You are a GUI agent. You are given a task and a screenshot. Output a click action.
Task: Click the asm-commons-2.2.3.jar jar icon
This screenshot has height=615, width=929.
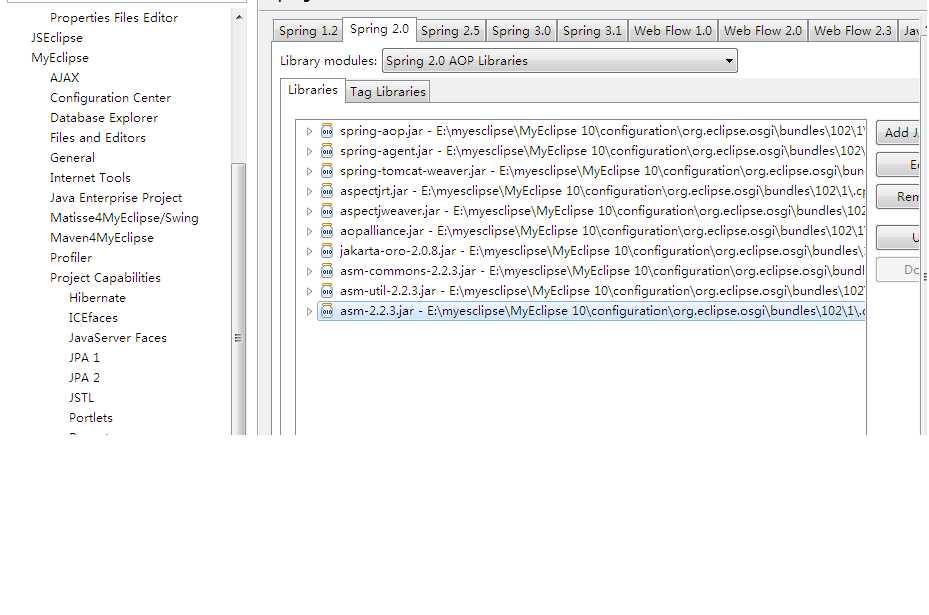(x=326, y=271)
